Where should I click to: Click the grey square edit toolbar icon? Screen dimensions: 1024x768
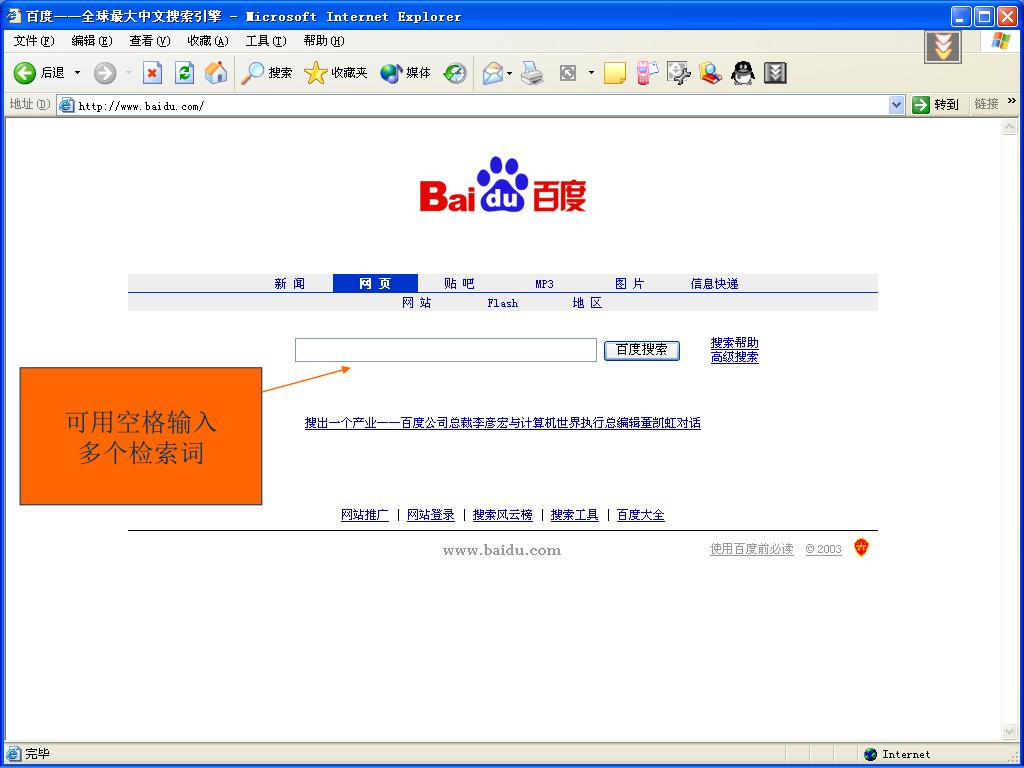click(x=568, y=73)
